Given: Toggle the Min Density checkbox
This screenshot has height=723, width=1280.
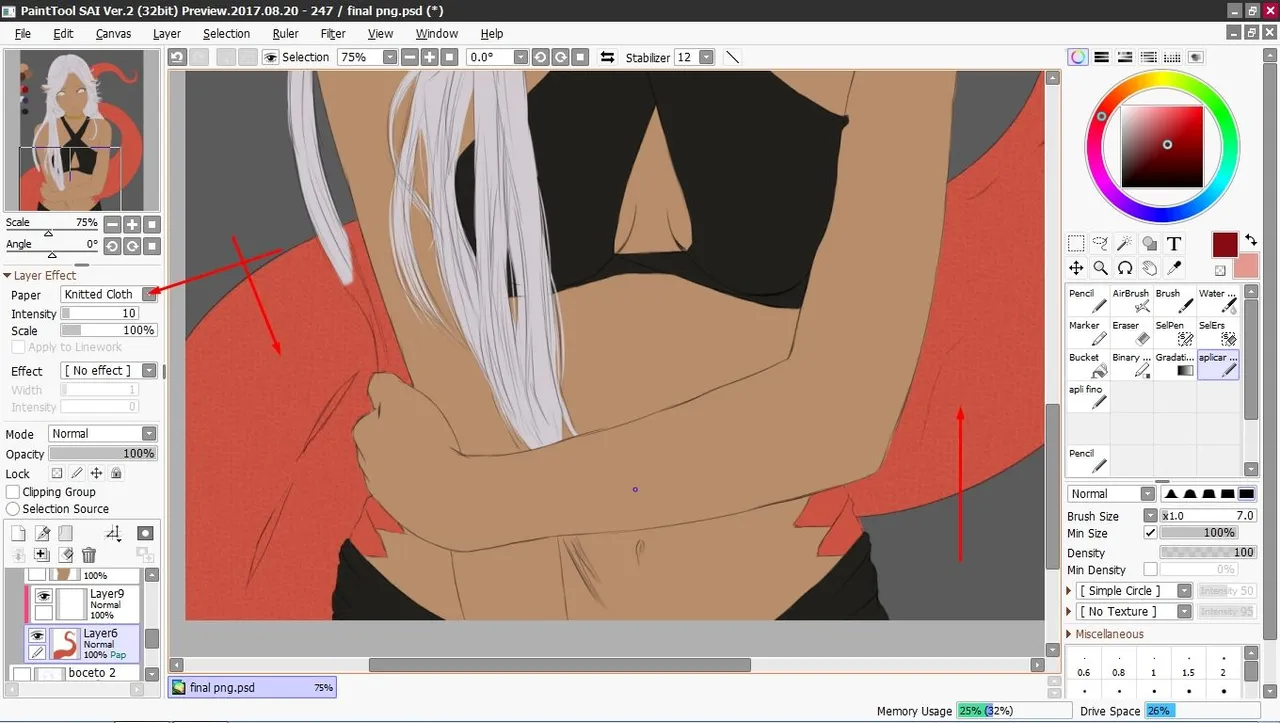Looking at the screenshot, I should pos(1150,570).
